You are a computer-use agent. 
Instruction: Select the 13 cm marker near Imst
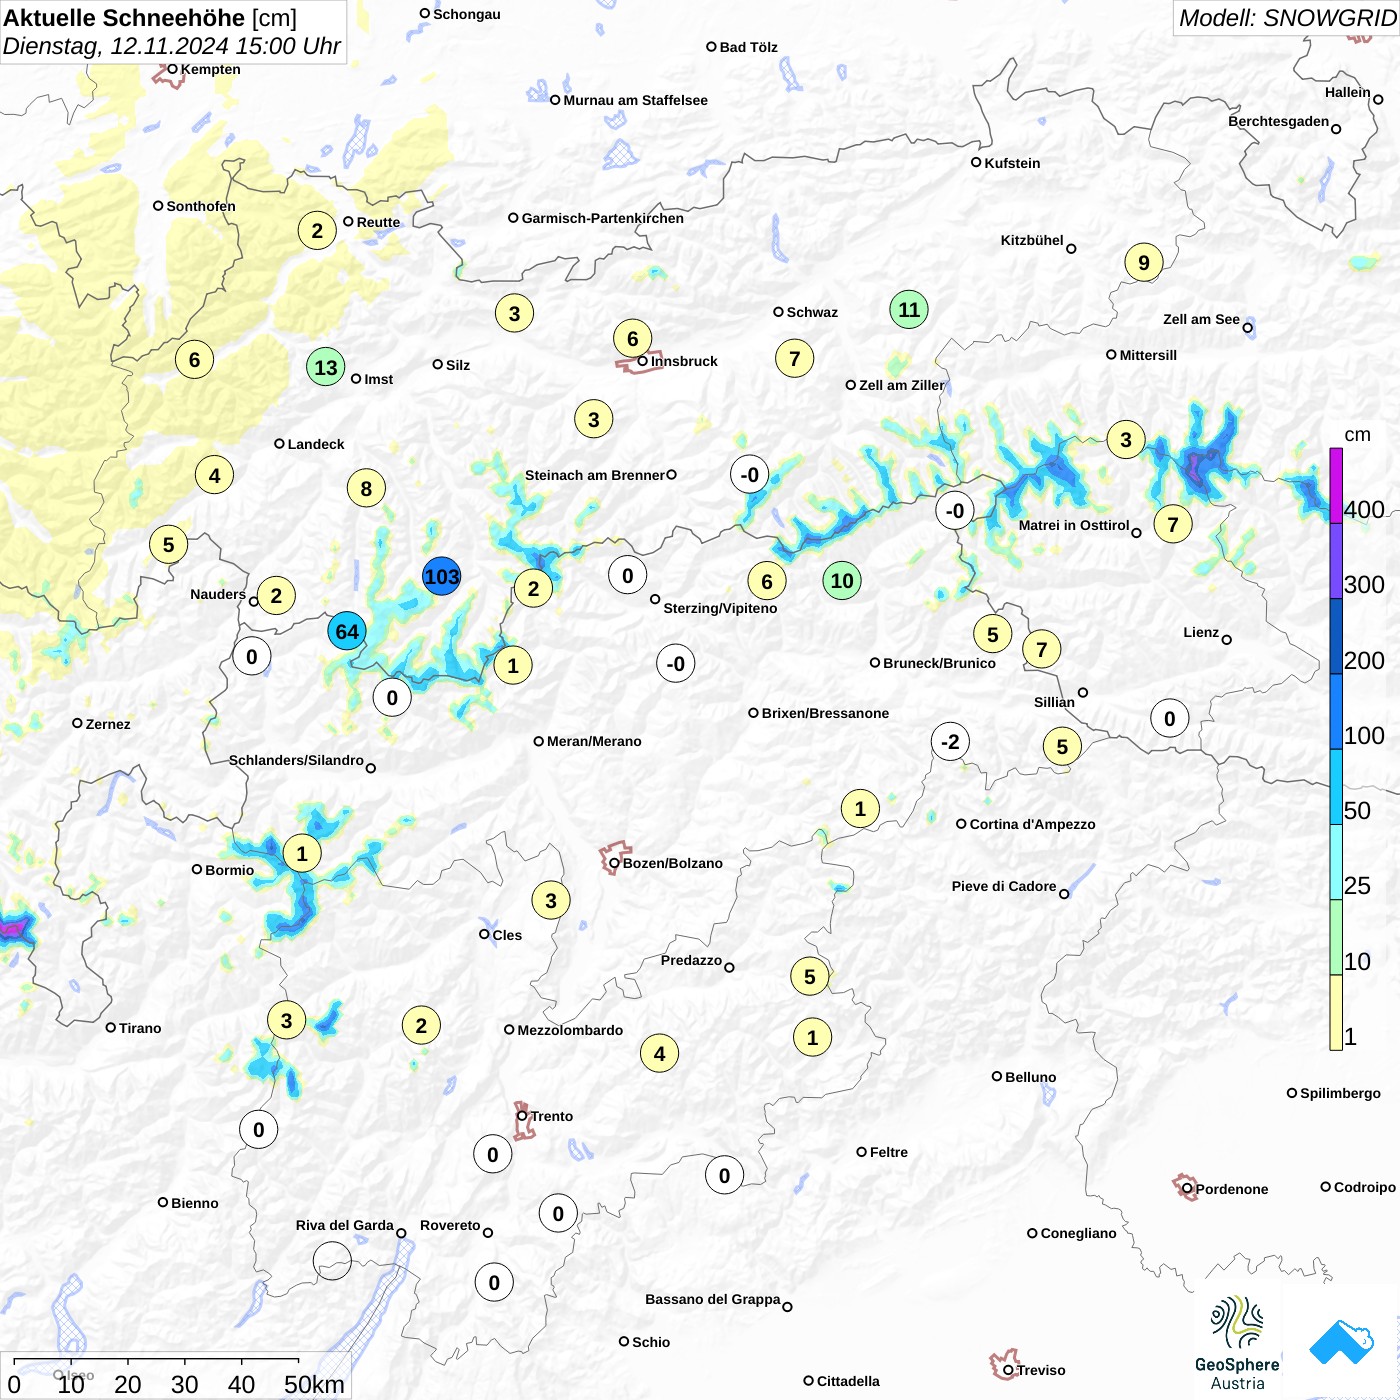point(326,368)
